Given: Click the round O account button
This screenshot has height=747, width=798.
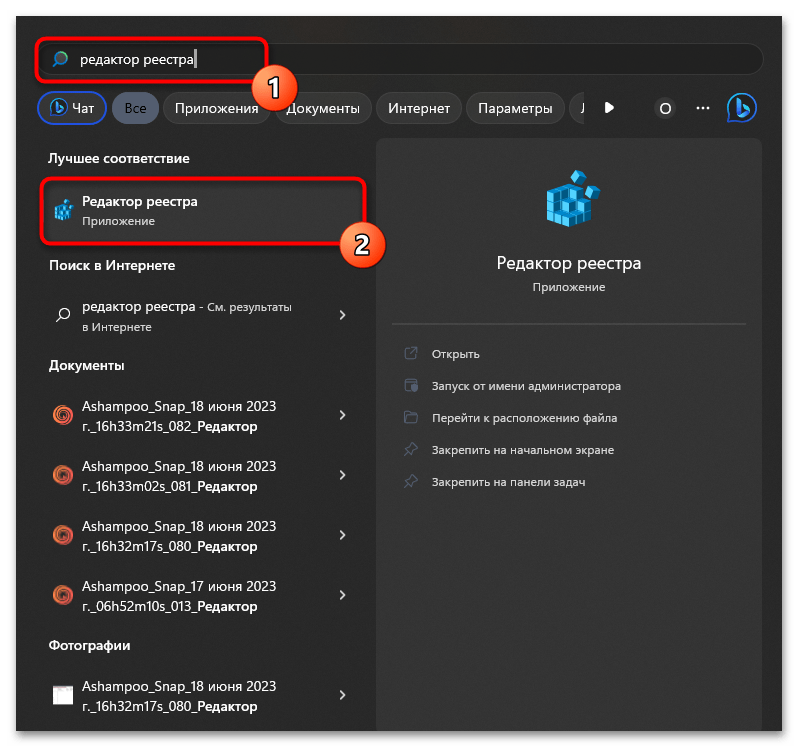Looking at the screenshot, I should pos(665,108).
